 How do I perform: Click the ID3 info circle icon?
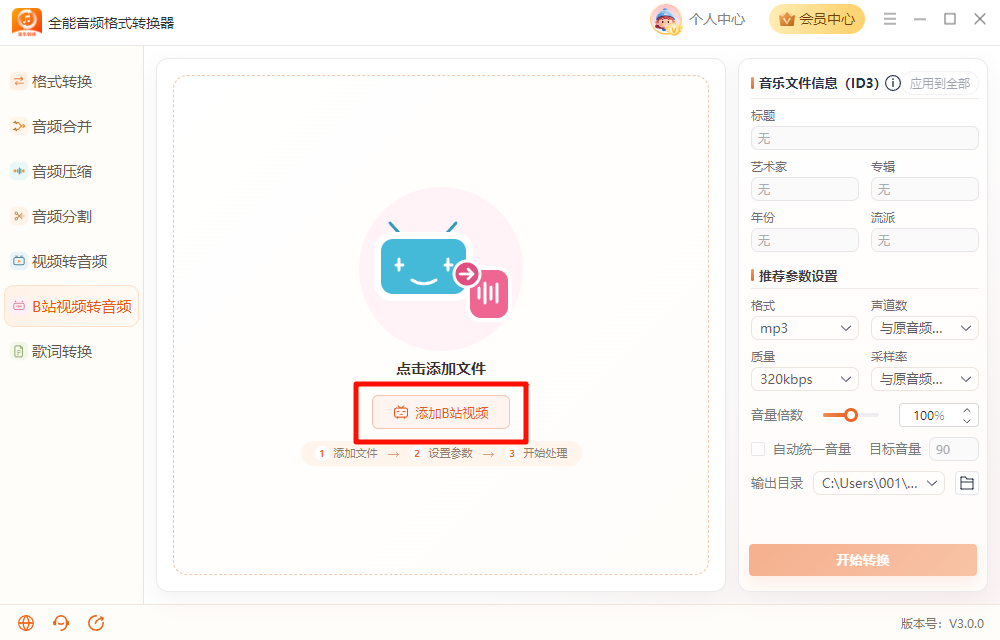tap(893, 83)
